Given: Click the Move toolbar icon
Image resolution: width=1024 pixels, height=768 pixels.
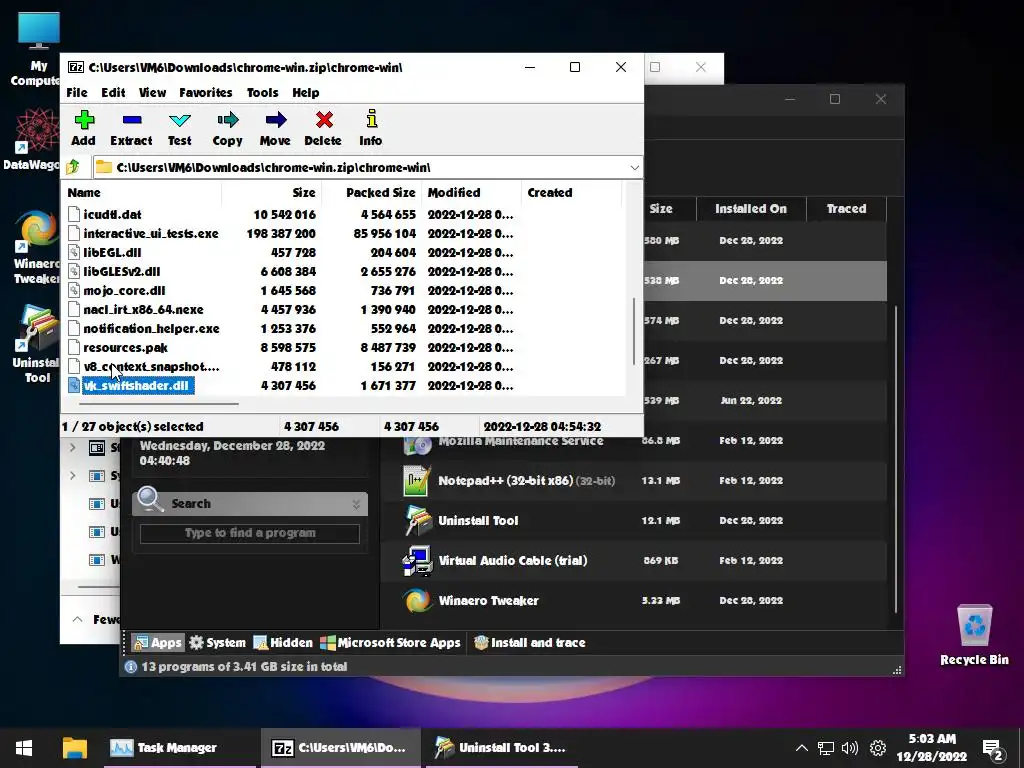Looking at the screenshot, I should pos(275,129).
